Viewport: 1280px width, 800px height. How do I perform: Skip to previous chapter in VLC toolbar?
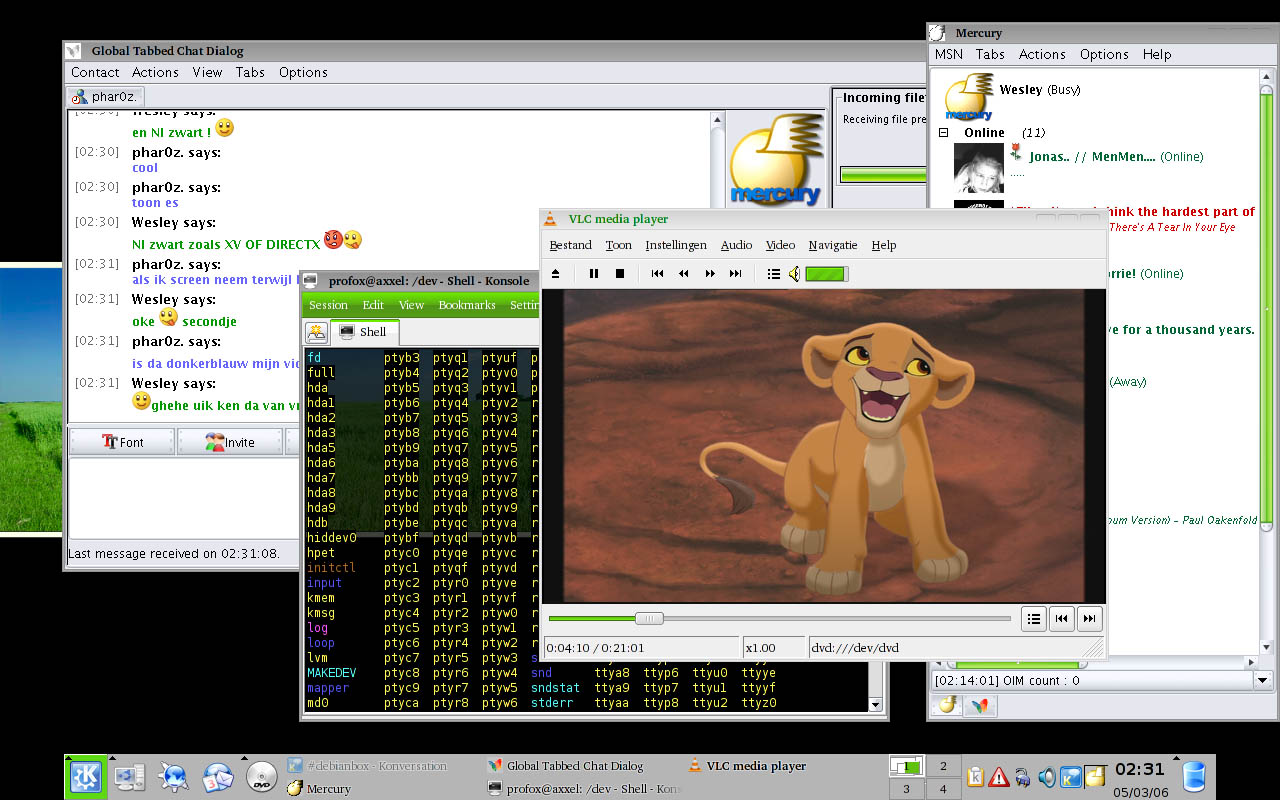click(x=657, y=274)
